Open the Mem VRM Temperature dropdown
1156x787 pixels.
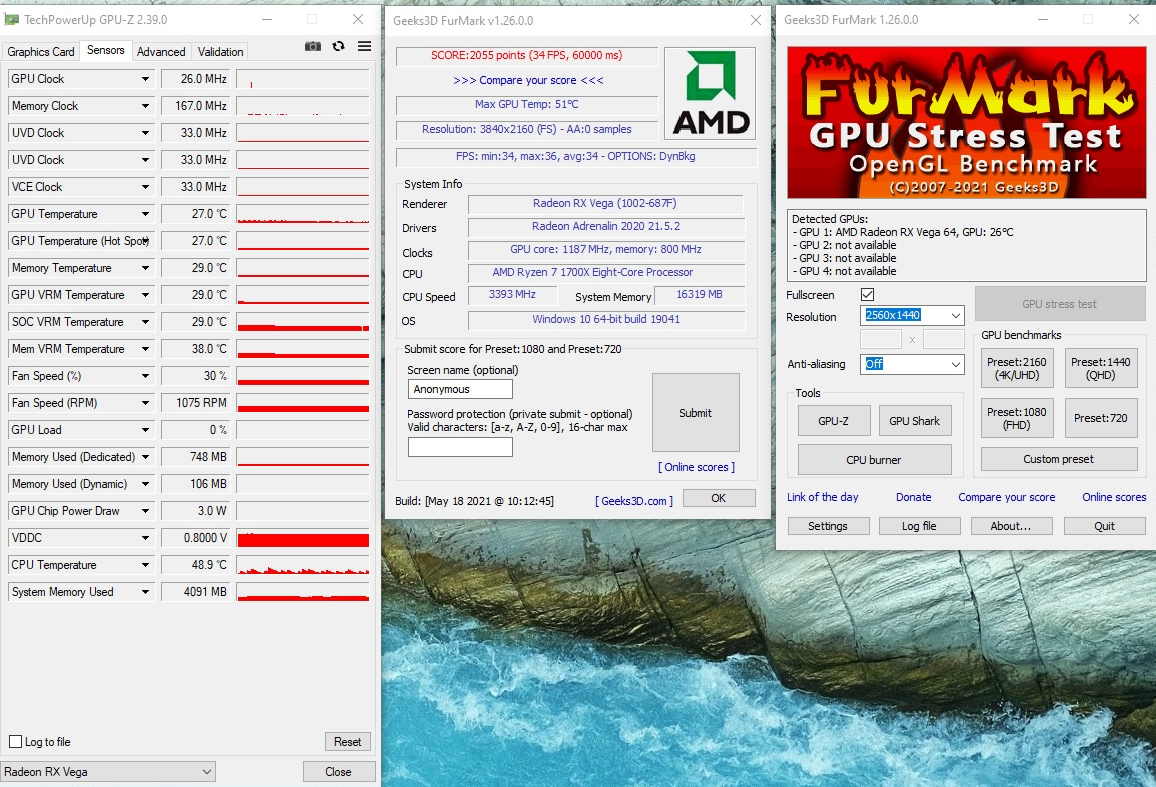[x=145, y=349]
